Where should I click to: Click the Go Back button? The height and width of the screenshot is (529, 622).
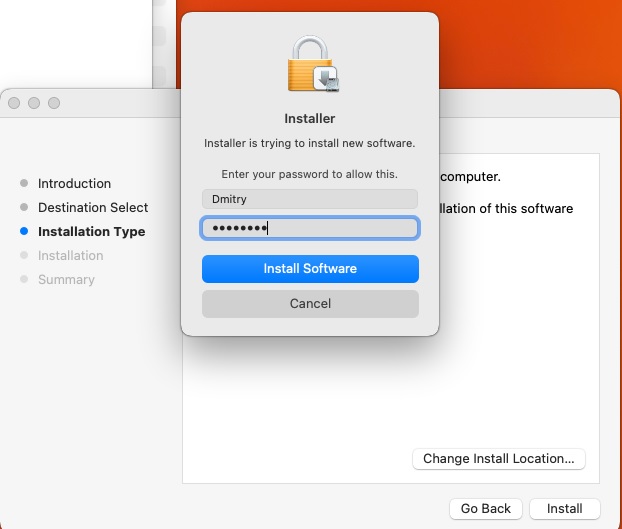tap(485, 508)
